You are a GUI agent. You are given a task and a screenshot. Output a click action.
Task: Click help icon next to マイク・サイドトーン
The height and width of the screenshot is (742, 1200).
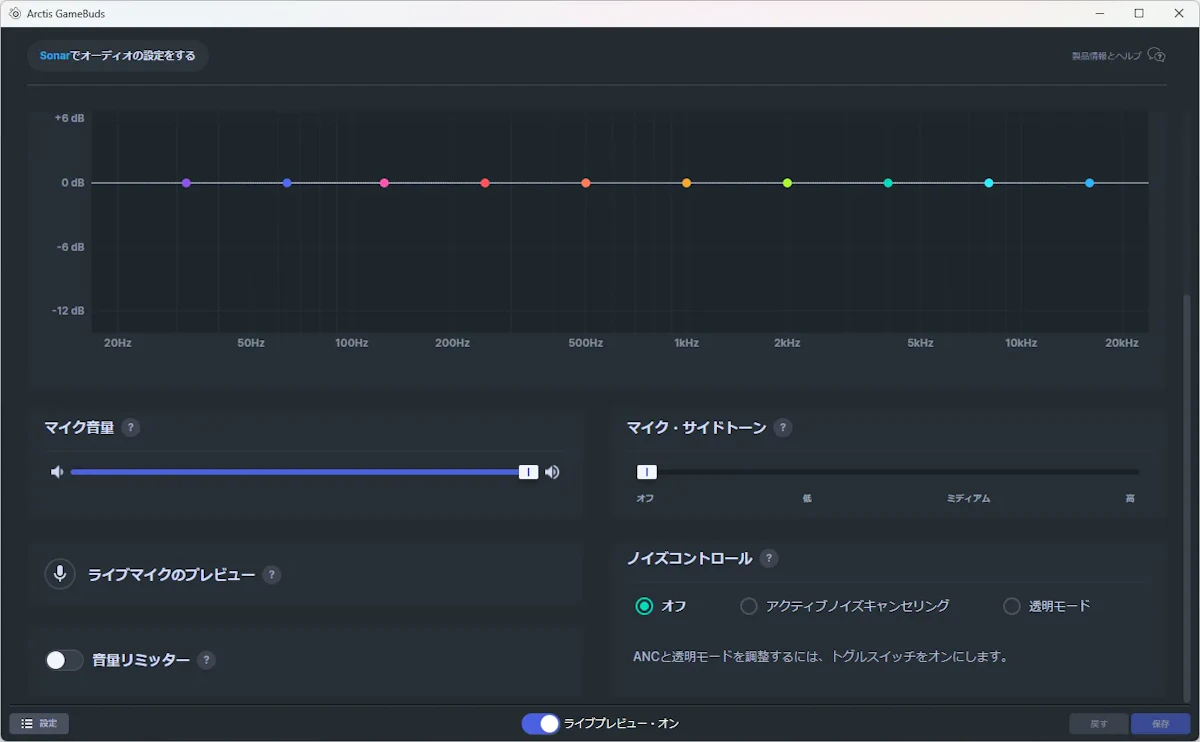(783, 428)
